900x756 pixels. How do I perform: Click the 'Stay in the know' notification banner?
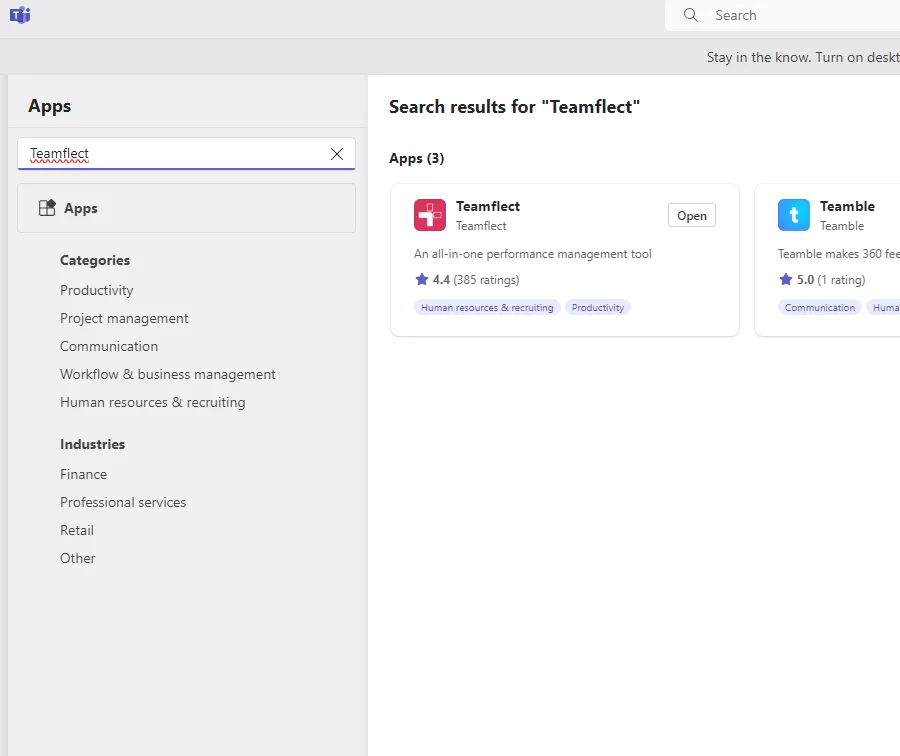point(803,57)
